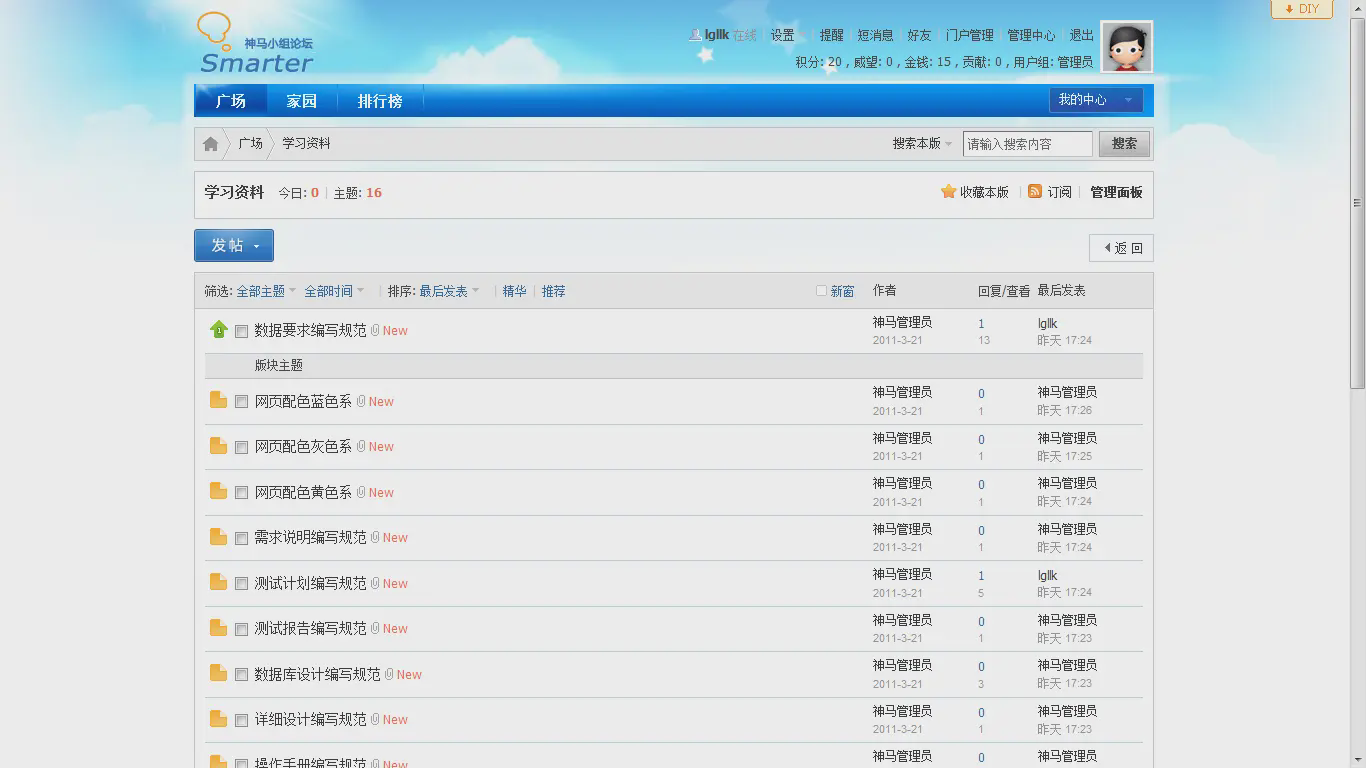This screenshot has height=768, width=1366.
Task: Click folder icon beside 测试计划编写规范
Action: tap(218, 583)
